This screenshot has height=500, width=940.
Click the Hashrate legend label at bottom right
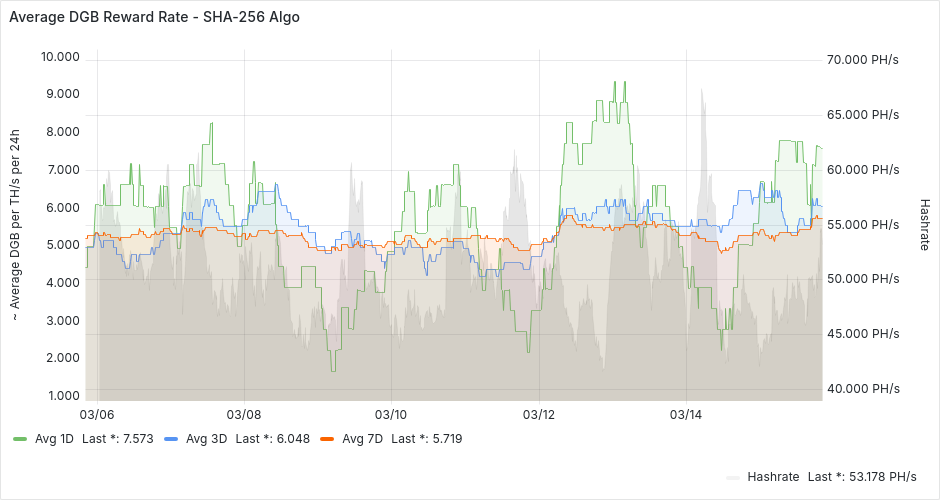coord(773,476)
